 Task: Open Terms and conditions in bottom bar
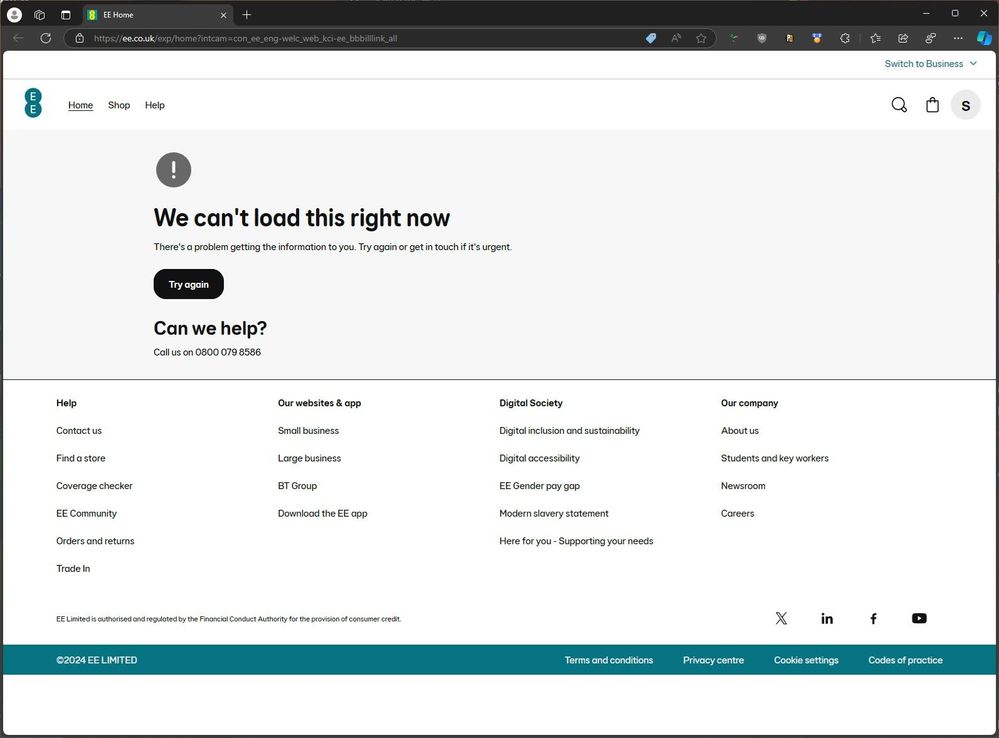pos(608,660)
